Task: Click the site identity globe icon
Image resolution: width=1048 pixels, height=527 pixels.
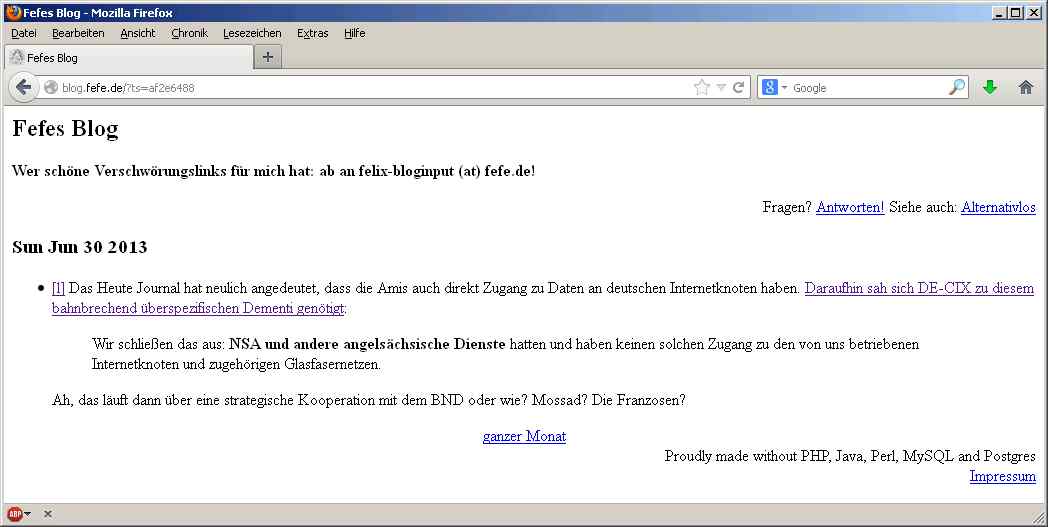Action: pos(51,88)
